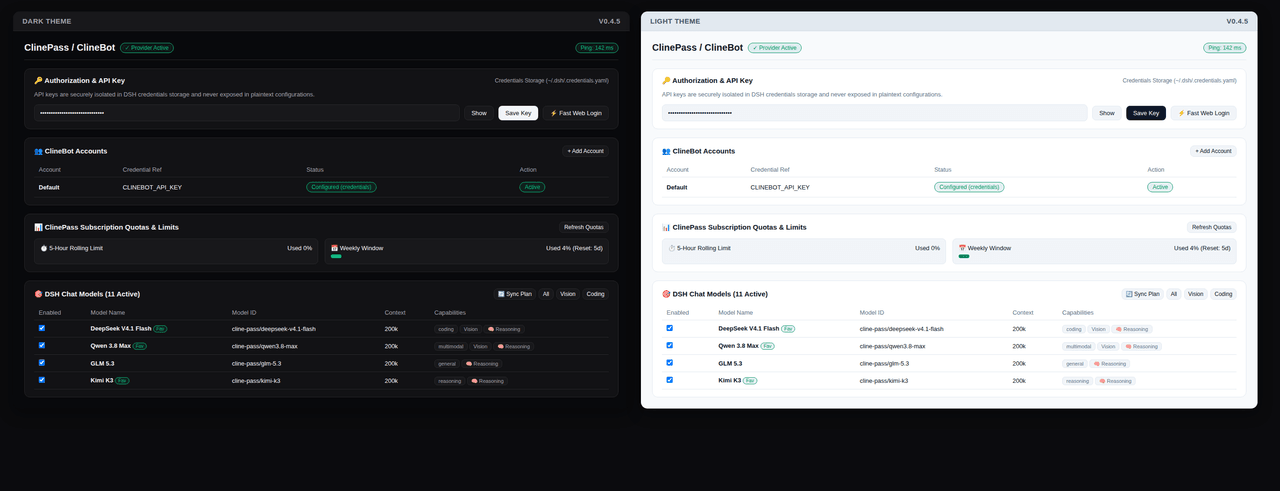Image resolution: width=1280 pixels, height=491 pixels.
Task: Click the coding tag in dark theme DeepSeek row
Action: [x=446, y=329]
